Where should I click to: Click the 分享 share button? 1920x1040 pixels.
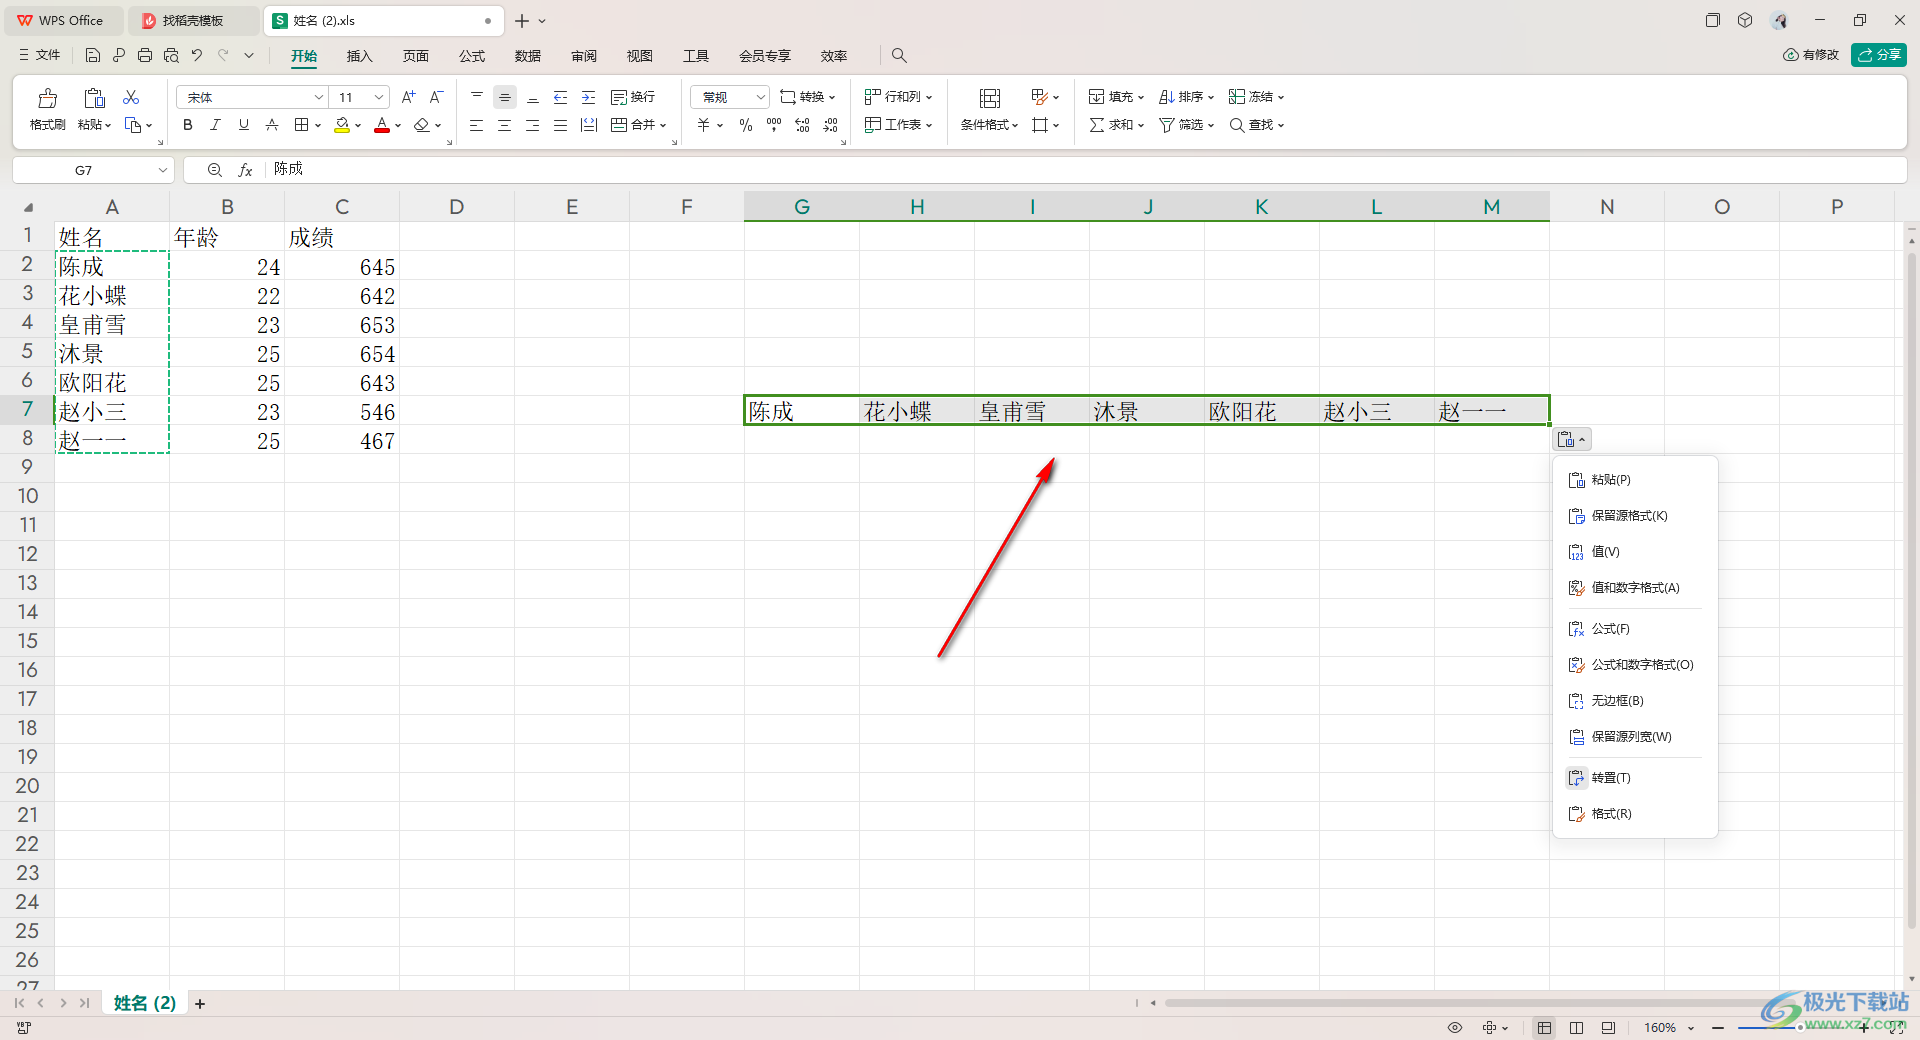(1878, 55)
